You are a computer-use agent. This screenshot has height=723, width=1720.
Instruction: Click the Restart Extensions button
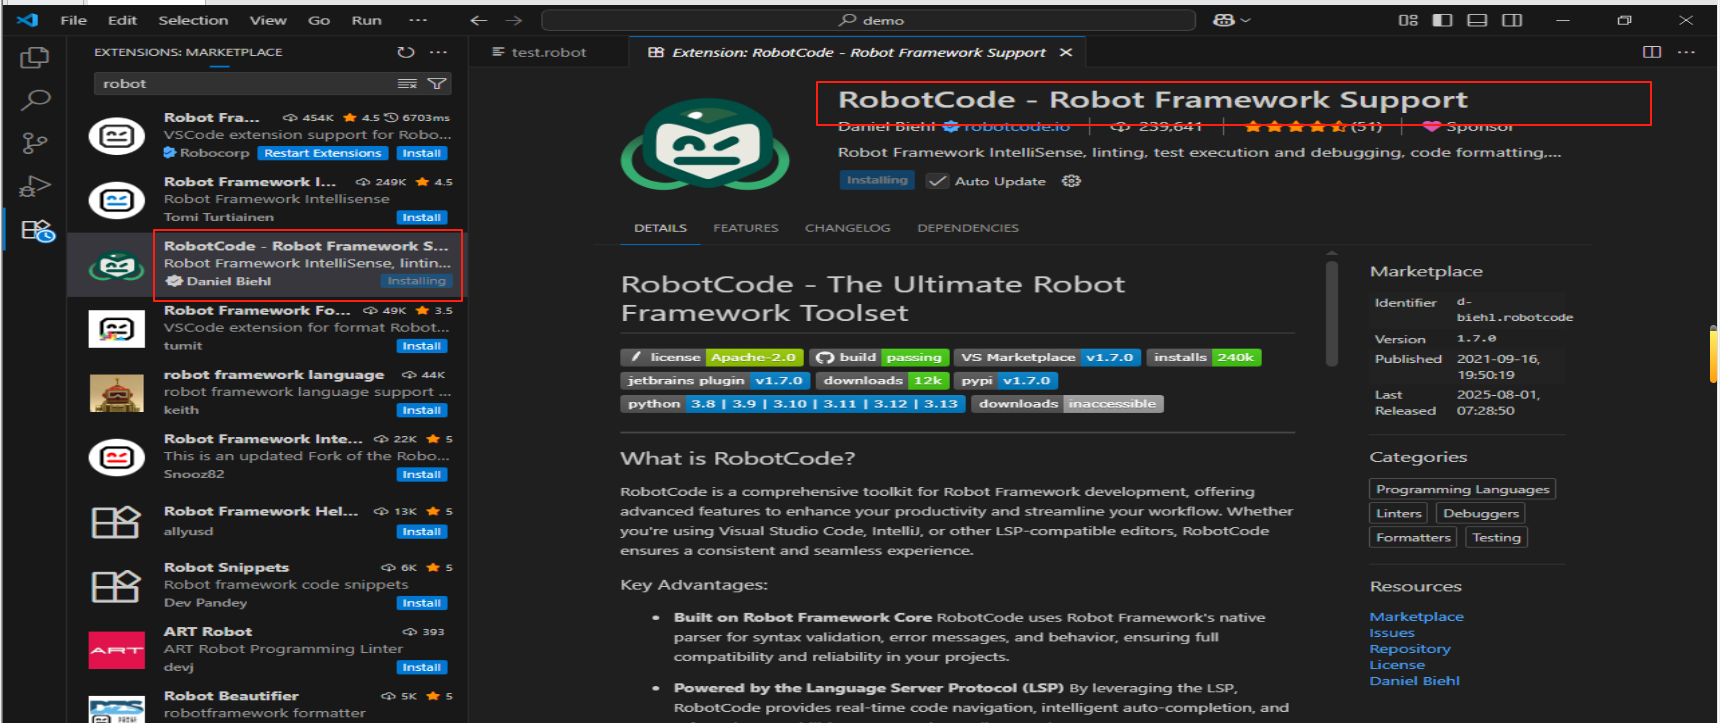coord(323,153)
